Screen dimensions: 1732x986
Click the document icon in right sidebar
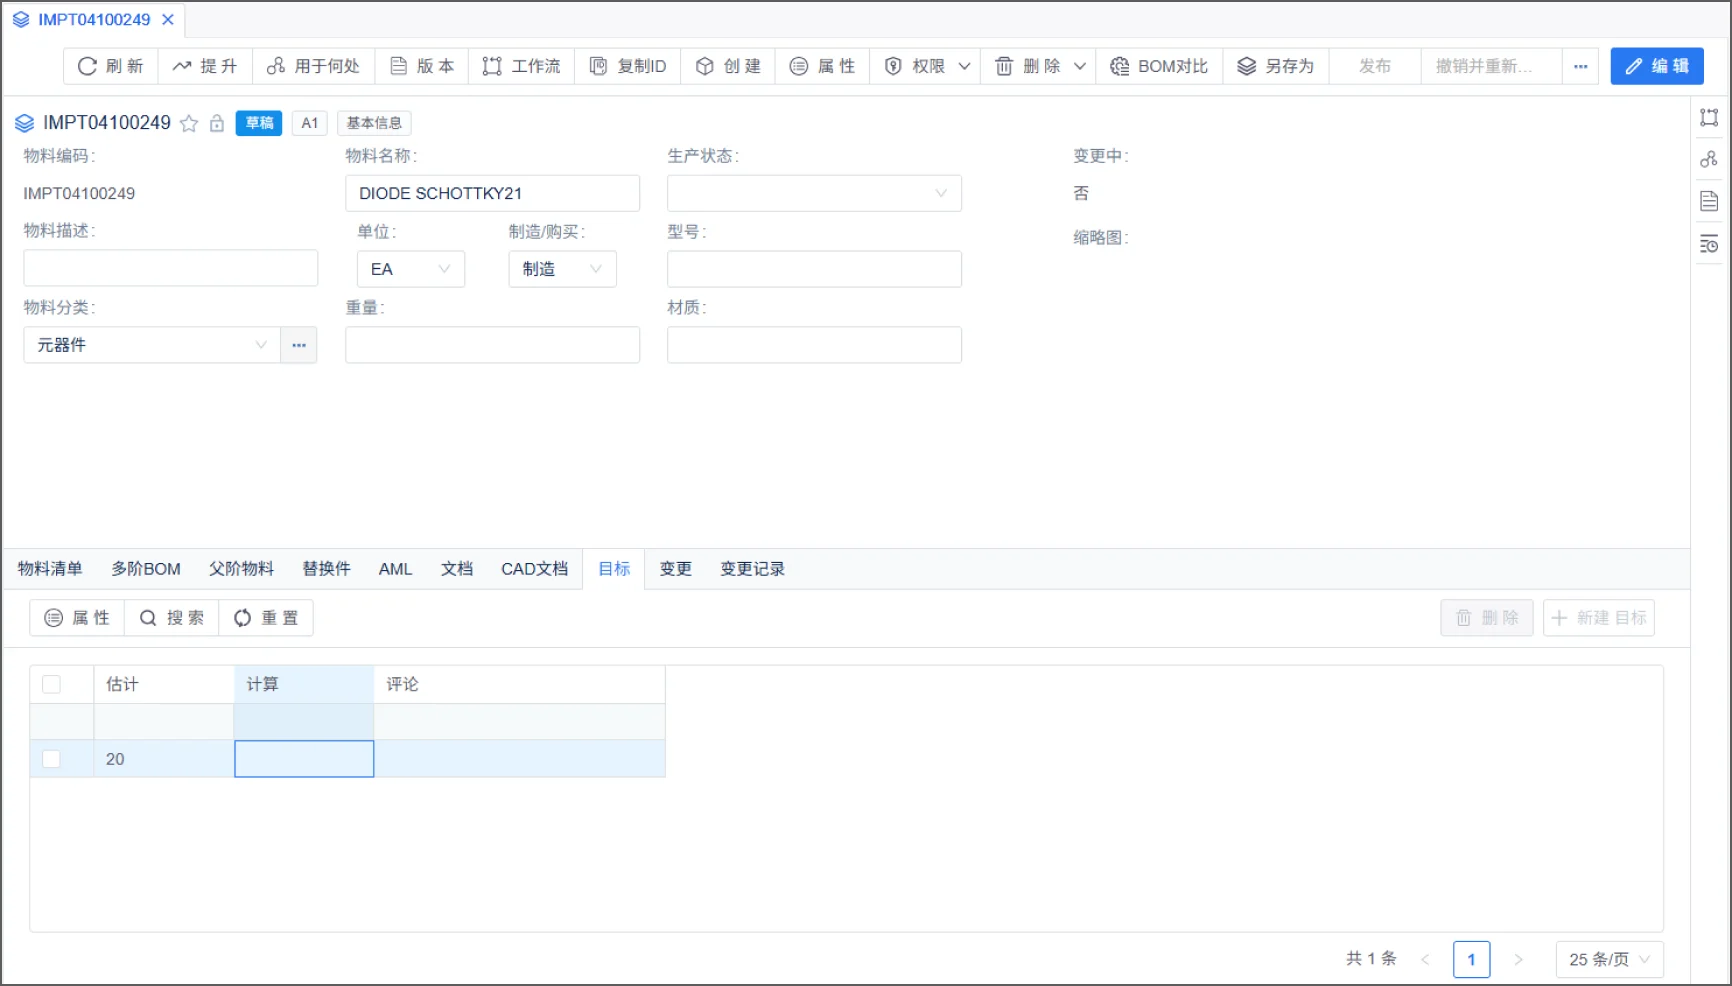(x=1709, y=201)
